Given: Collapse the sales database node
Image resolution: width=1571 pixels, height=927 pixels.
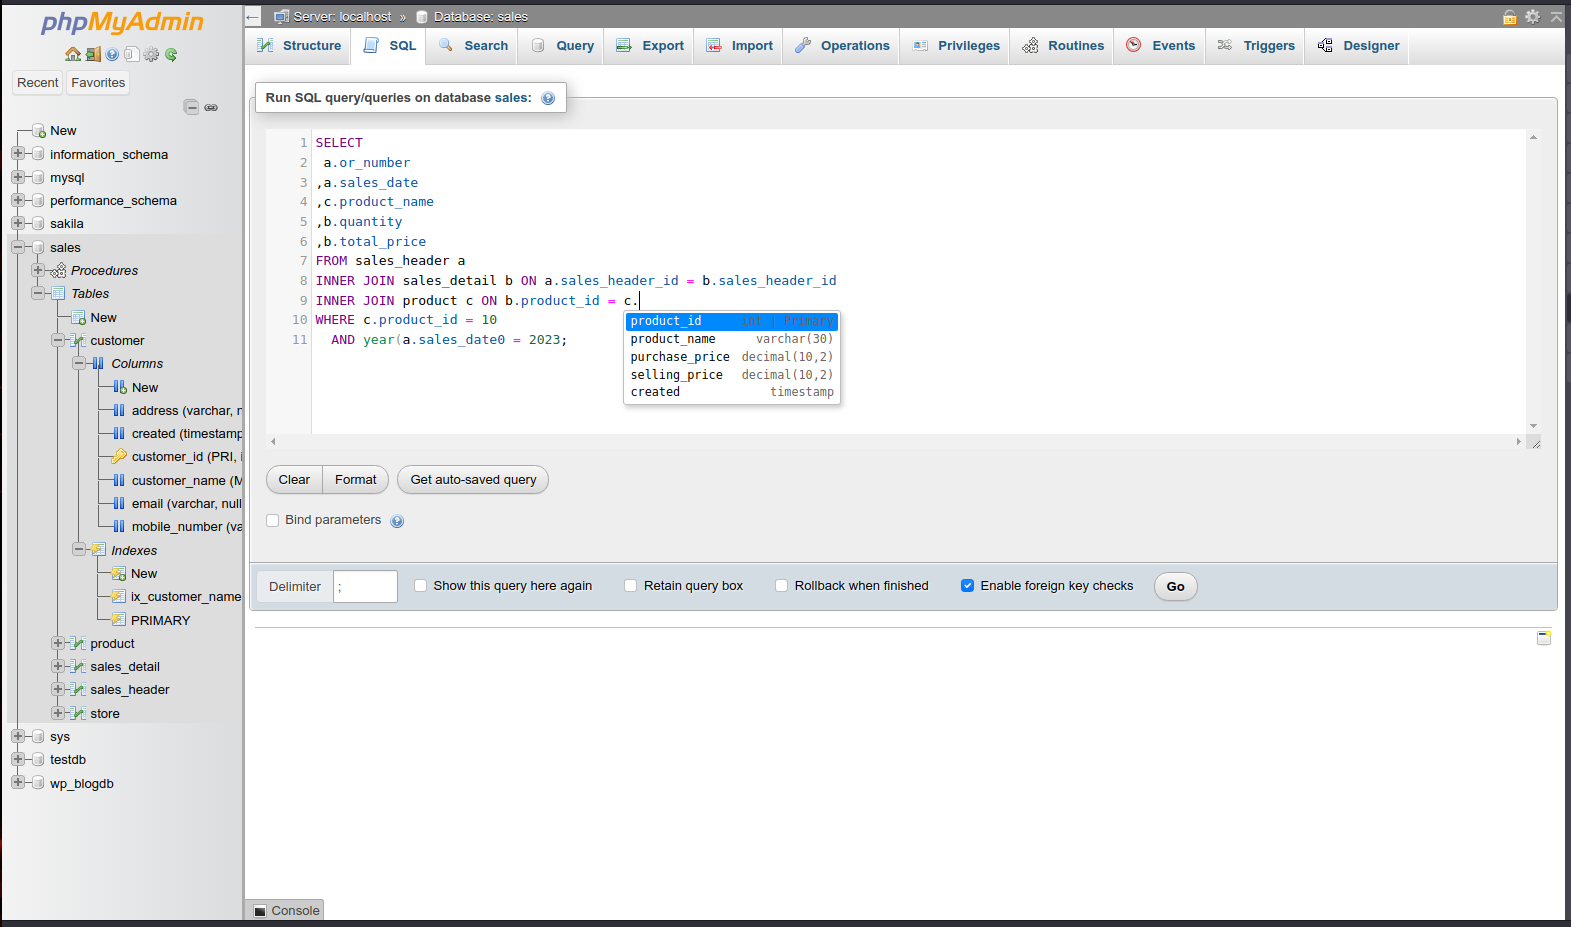Looking at the screenshot, I should (x=17, y=247).
